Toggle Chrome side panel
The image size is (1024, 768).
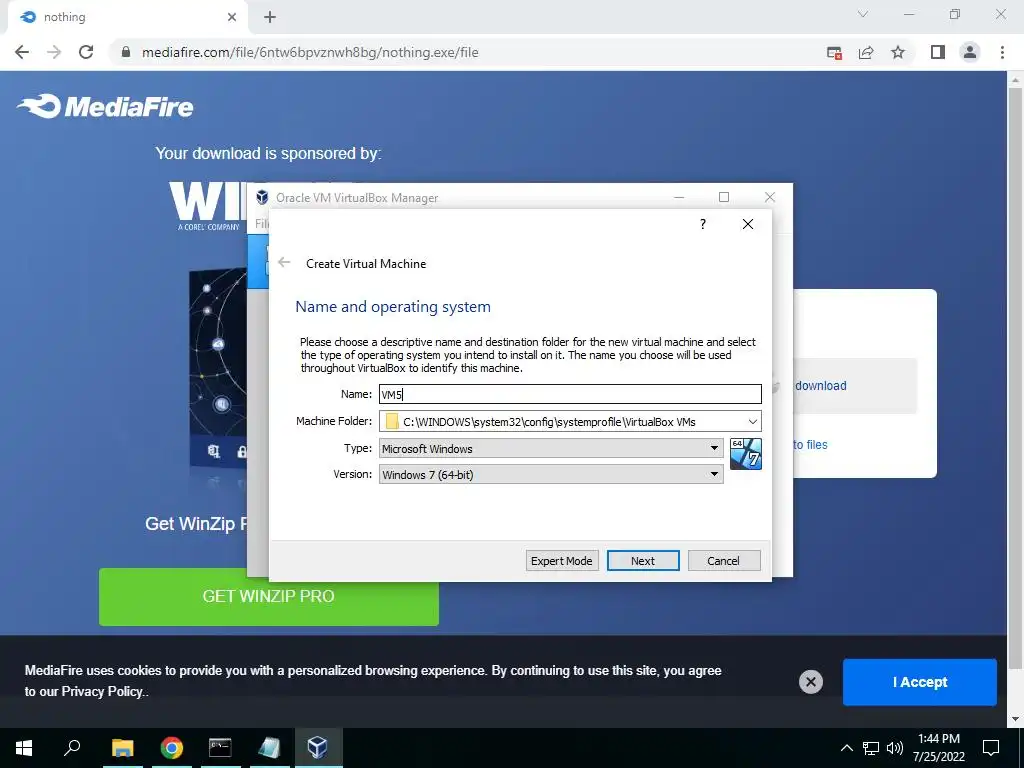(x=938, y=52)
